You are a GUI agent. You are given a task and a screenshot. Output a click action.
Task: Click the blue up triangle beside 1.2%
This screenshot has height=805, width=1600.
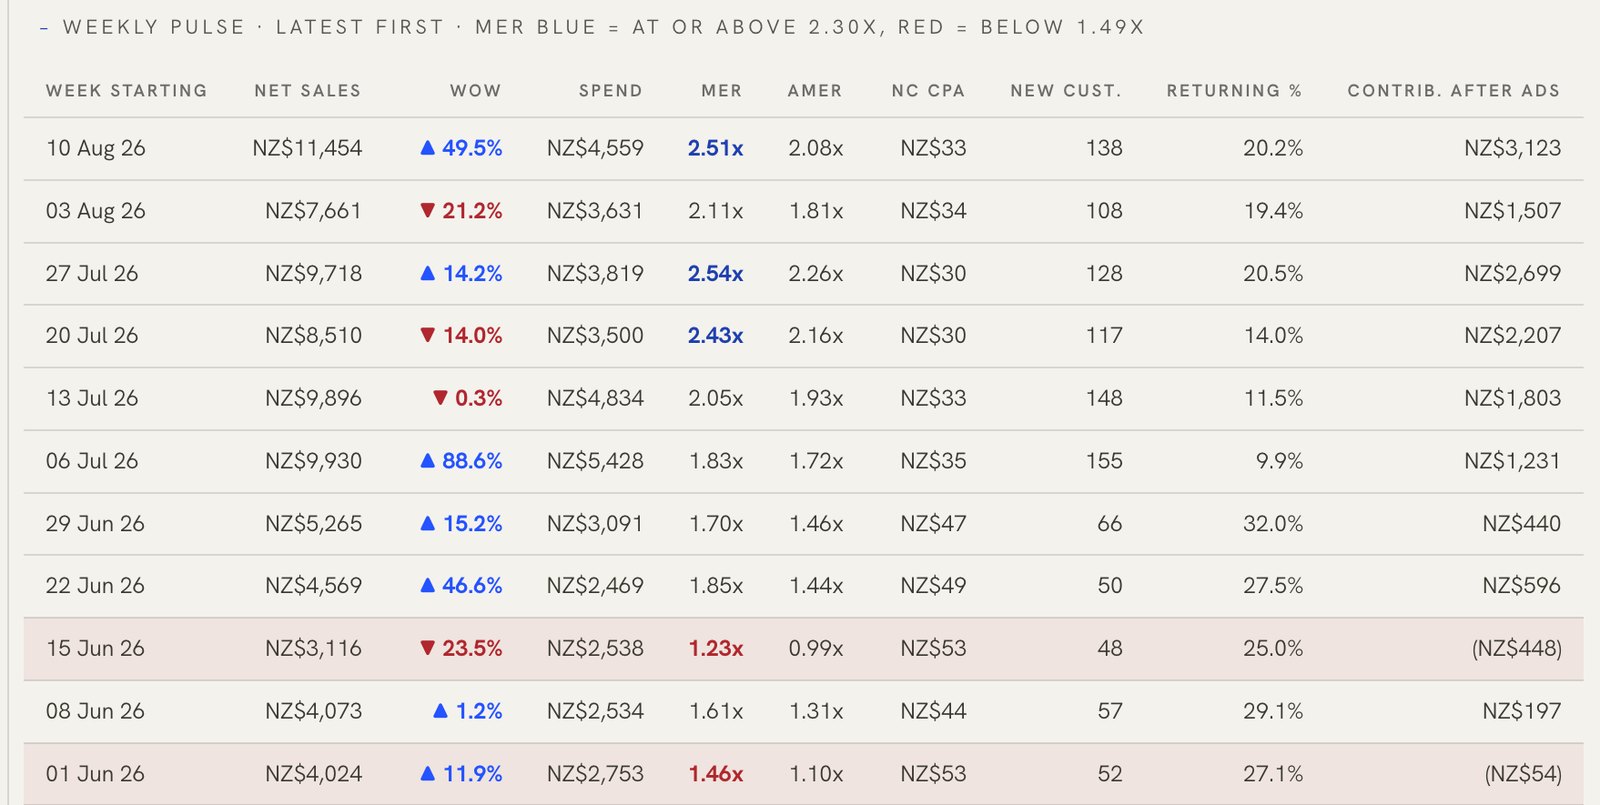pos(440,711)
